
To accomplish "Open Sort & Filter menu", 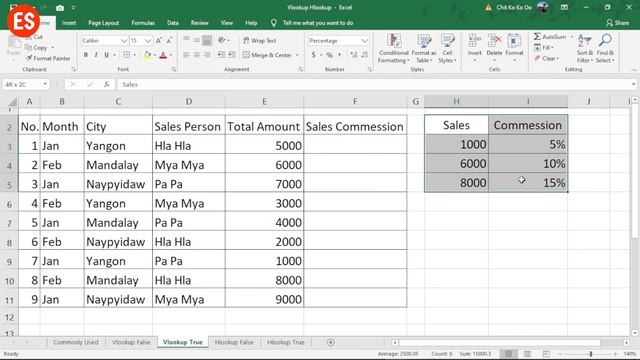I will click(584, 49).
